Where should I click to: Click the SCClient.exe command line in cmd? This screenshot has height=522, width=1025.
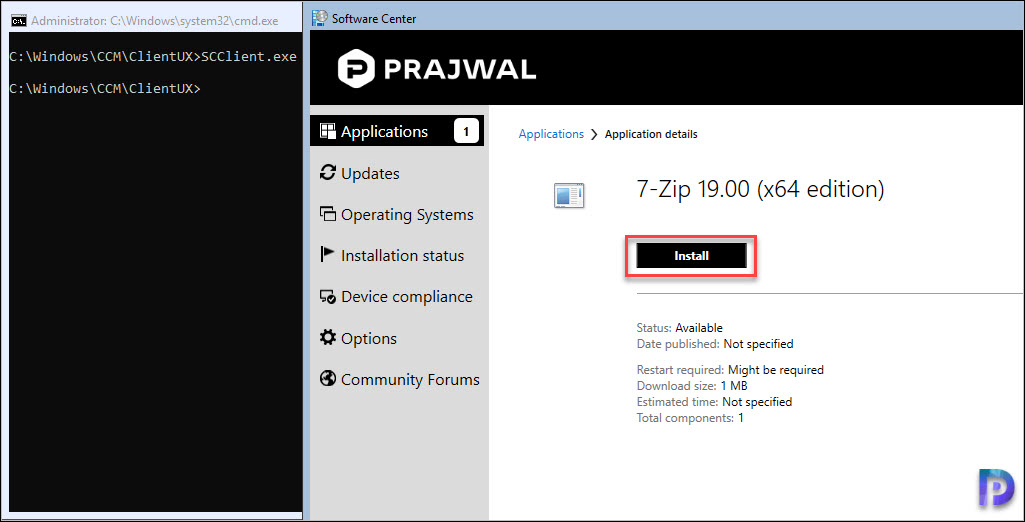(153, 57)
